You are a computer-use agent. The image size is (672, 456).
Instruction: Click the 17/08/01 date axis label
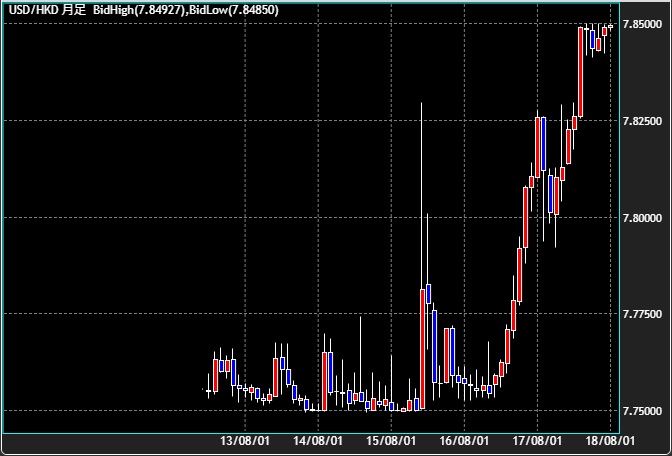coord(537,441)
